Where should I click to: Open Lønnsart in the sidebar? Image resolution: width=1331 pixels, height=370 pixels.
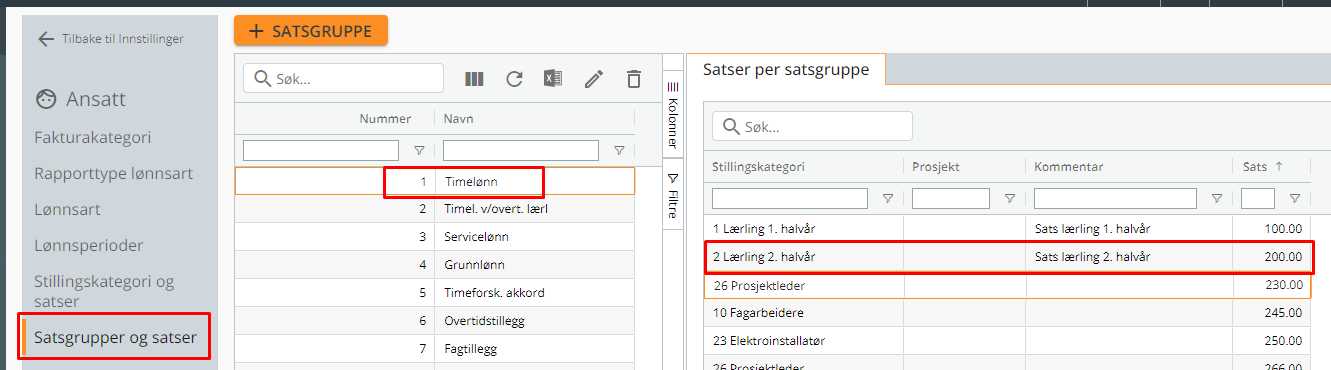(x=67, y=209)
